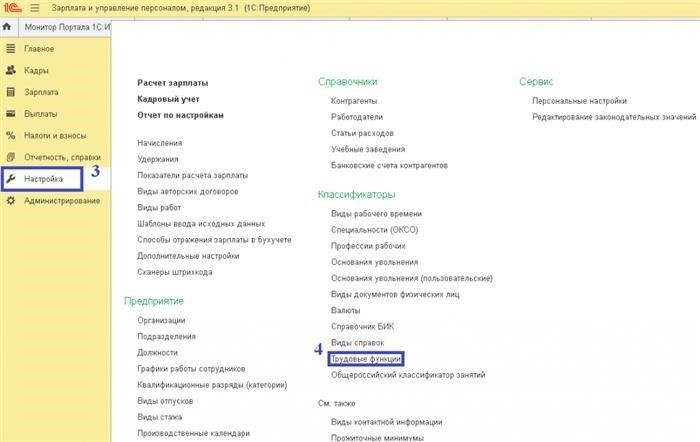This screenshot has width=700, height=442.
Task: Open the Статьи расходов directory
Action: [x=362, y=133]
